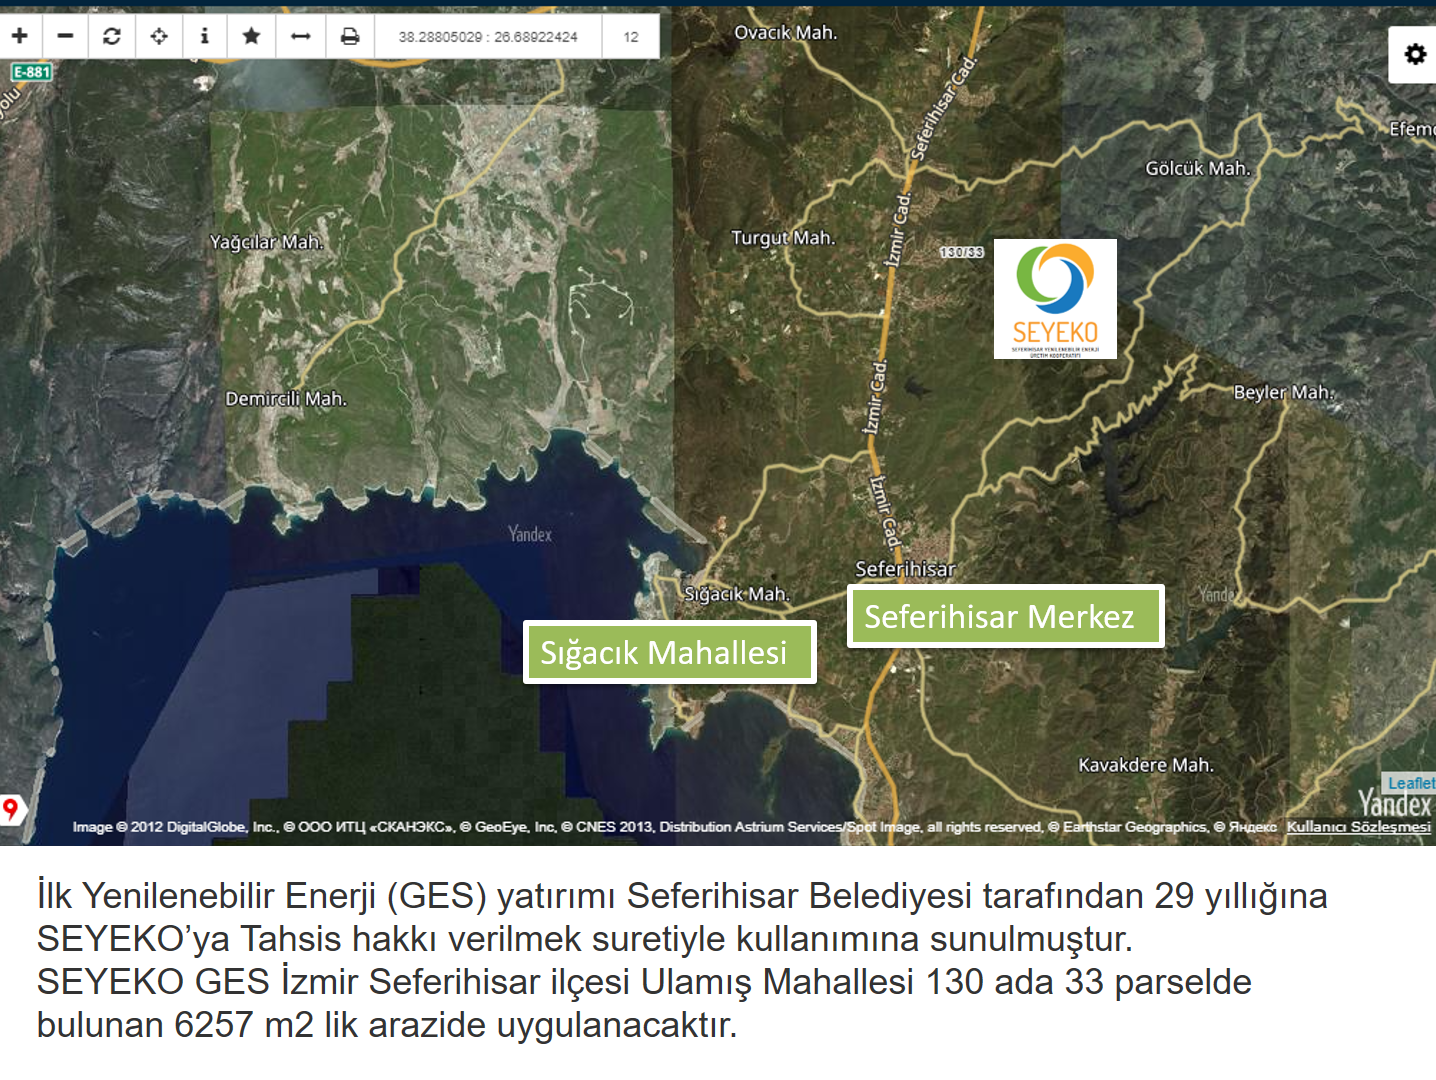
Task: Open the Leaflet link
Action: coord(1410,783)
